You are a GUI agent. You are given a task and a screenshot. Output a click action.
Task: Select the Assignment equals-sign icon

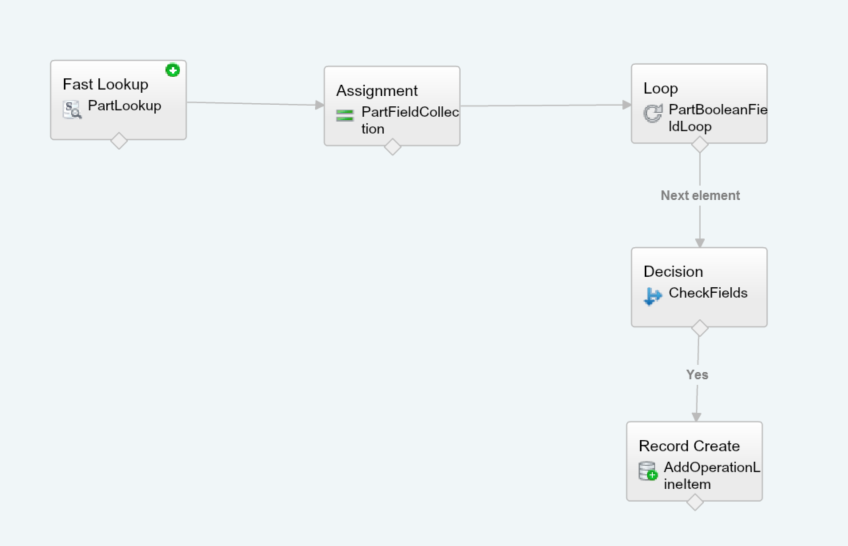345,116
